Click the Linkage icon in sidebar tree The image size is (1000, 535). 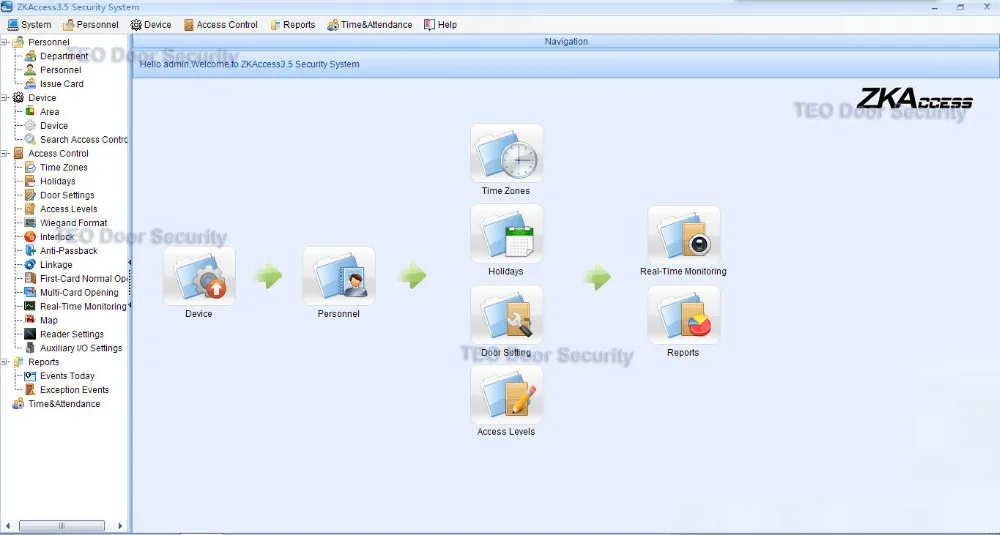(30, 265)
